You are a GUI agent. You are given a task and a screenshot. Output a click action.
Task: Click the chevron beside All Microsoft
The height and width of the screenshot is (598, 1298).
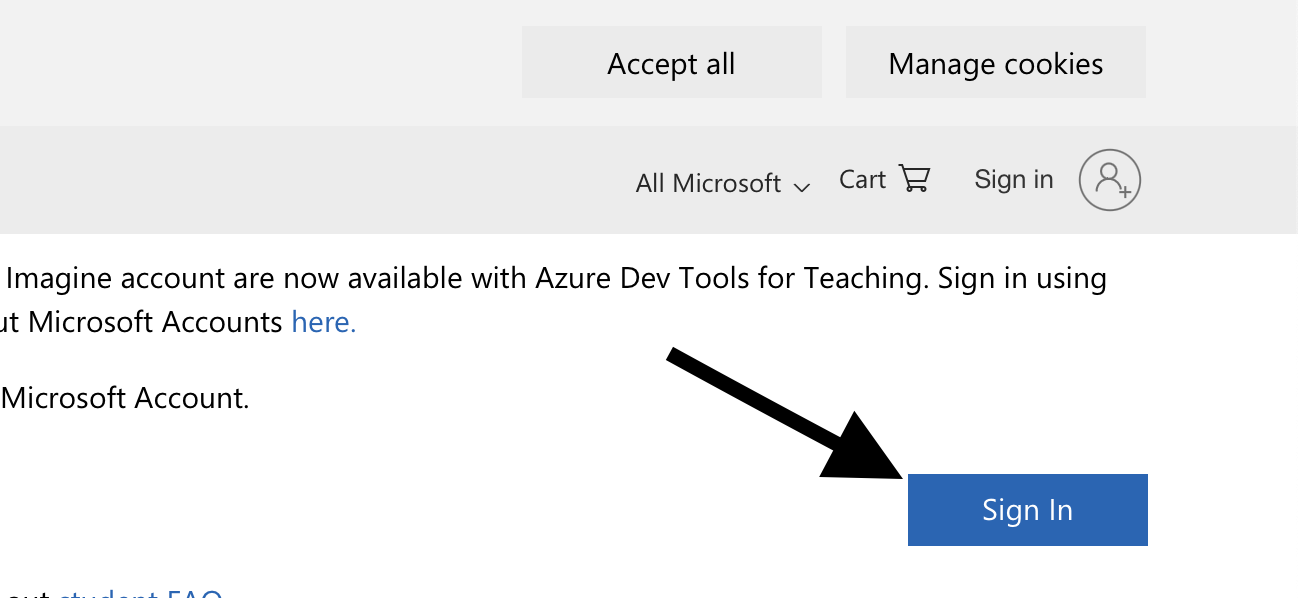coord(801,186)
